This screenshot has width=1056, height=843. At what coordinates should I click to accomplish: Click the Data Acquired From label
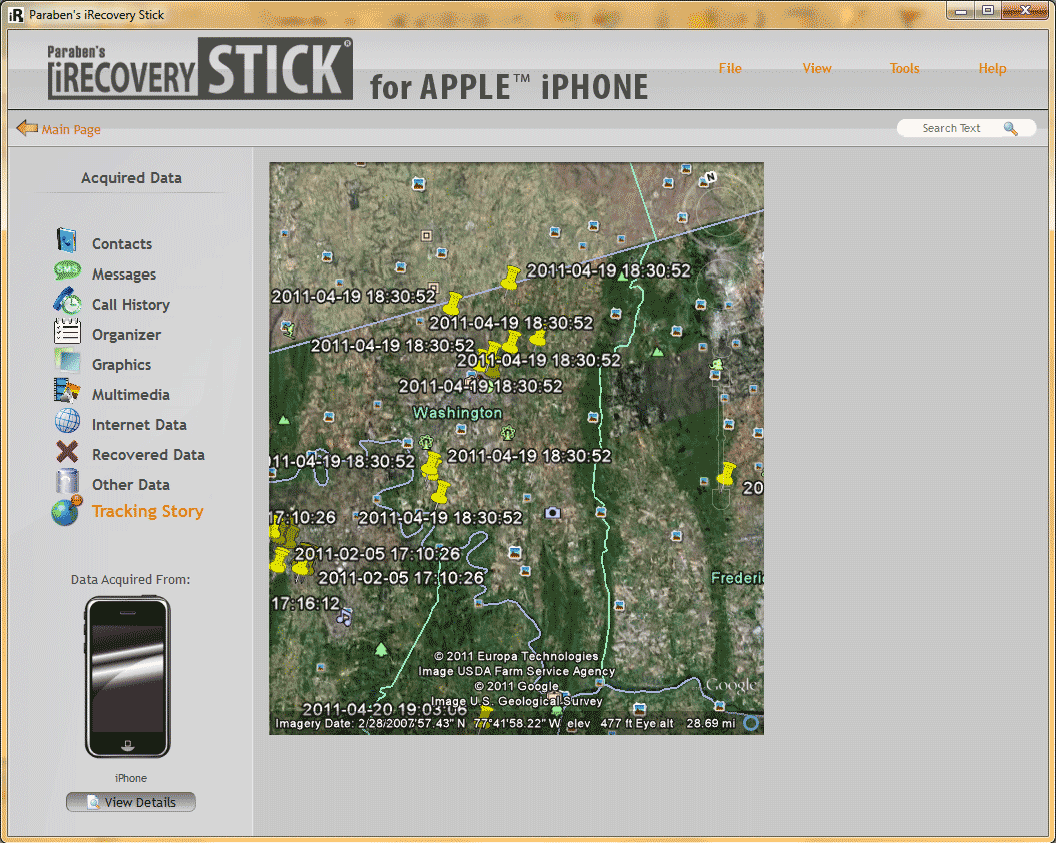click(131, 579)
